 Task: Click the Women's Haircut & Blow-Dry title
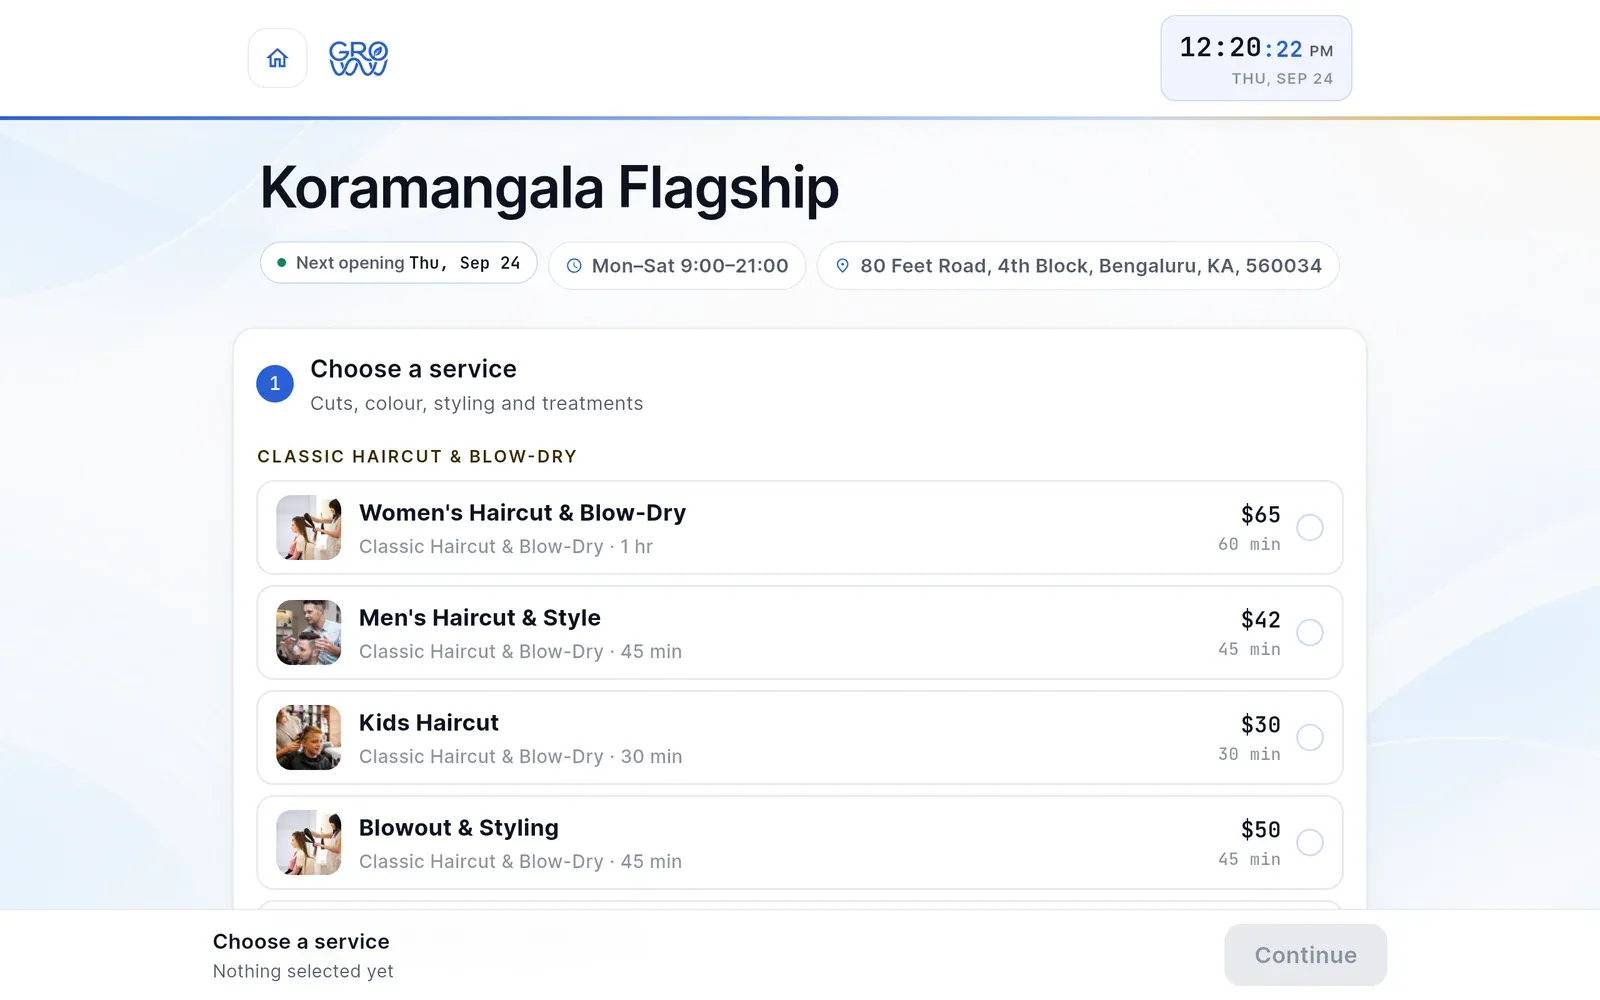tap(522, 513)
